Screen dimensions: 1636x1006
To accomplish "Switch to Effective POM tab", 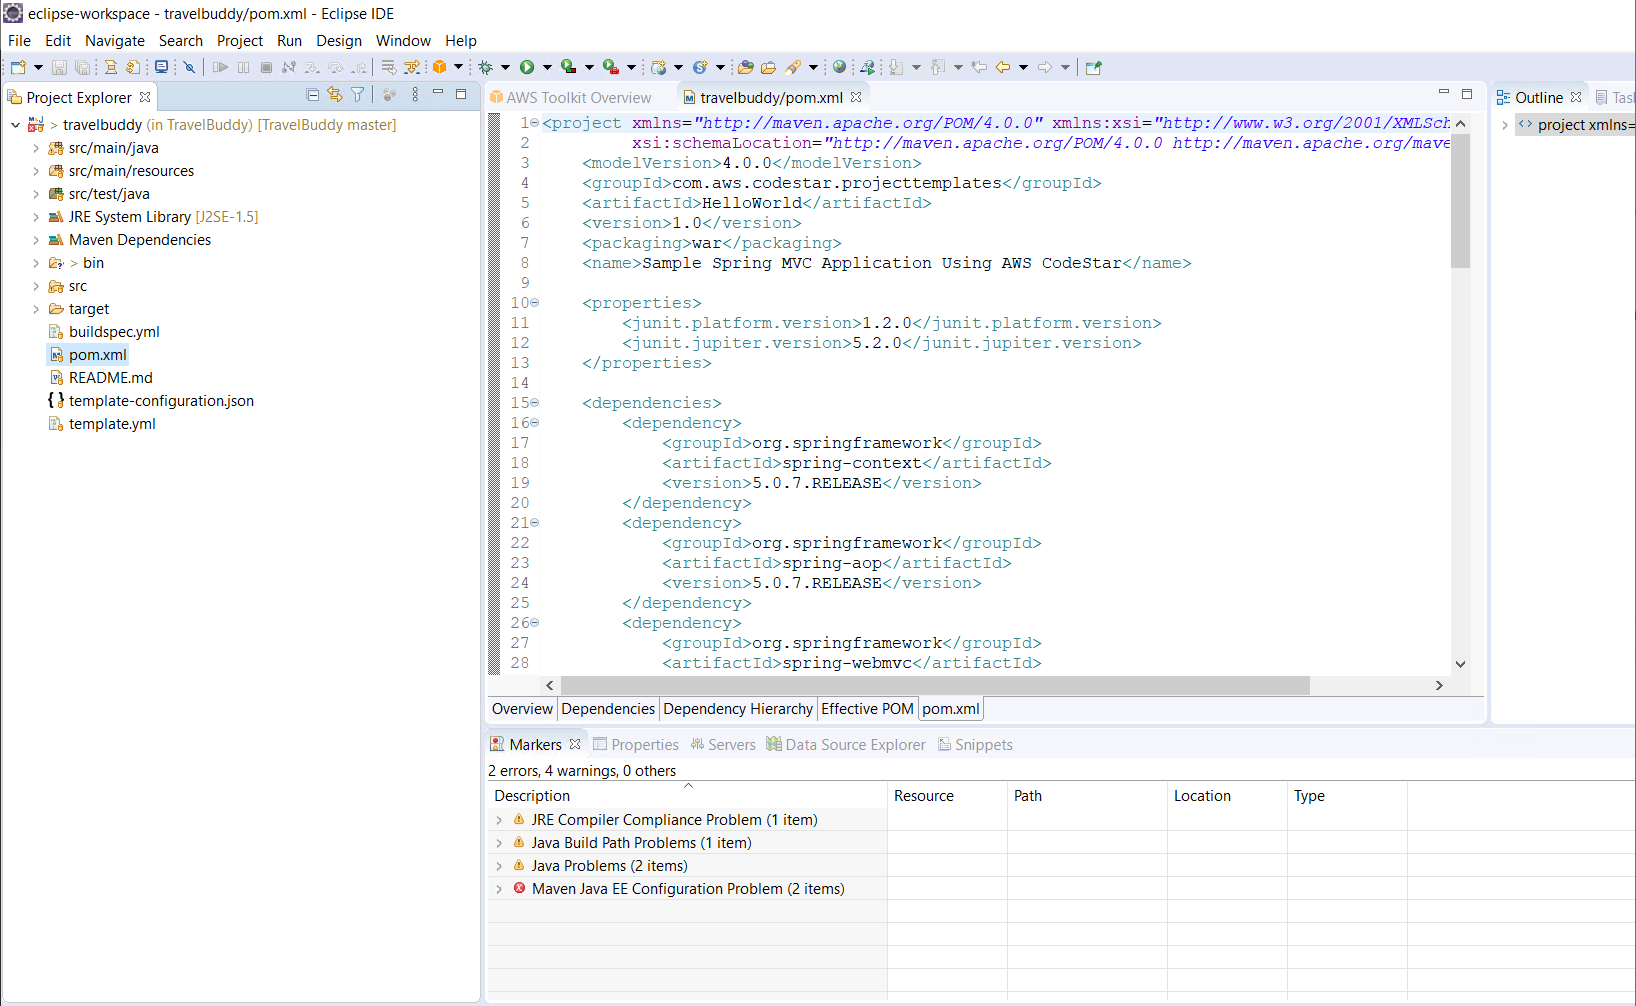I will [867, 709].
